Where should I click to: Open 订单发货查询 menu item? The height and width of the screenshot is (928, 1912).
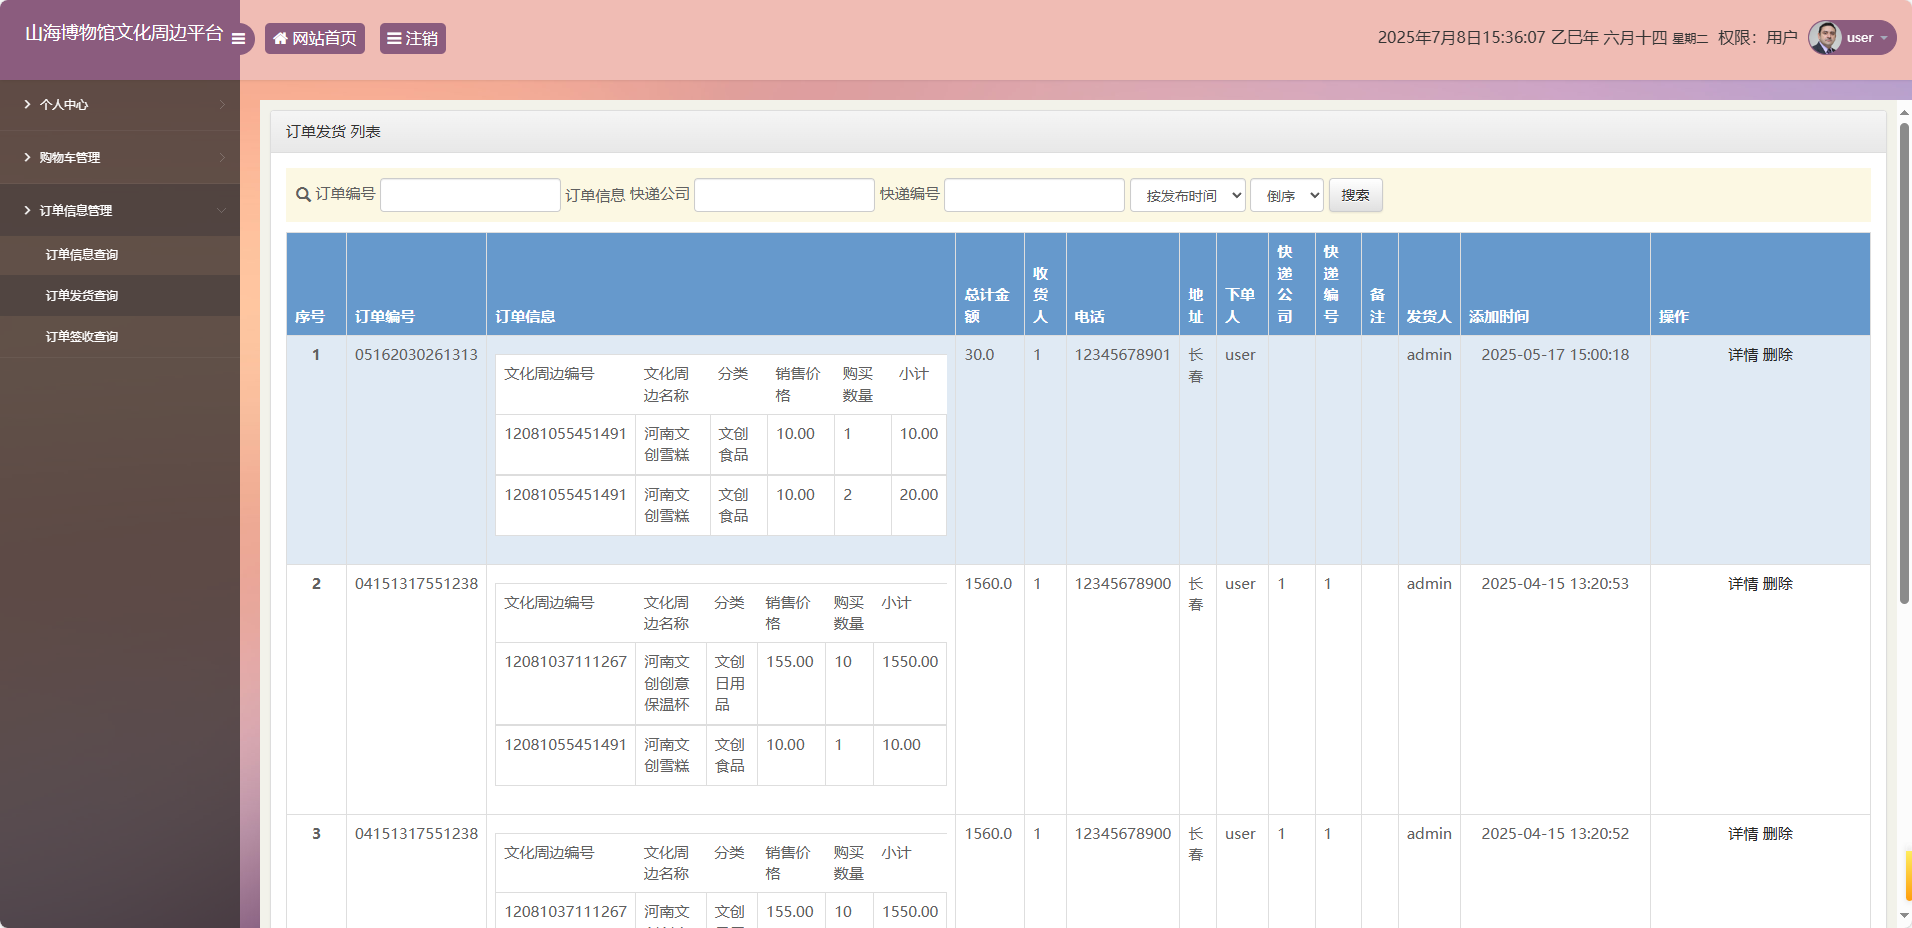click(x=82, y=296)
